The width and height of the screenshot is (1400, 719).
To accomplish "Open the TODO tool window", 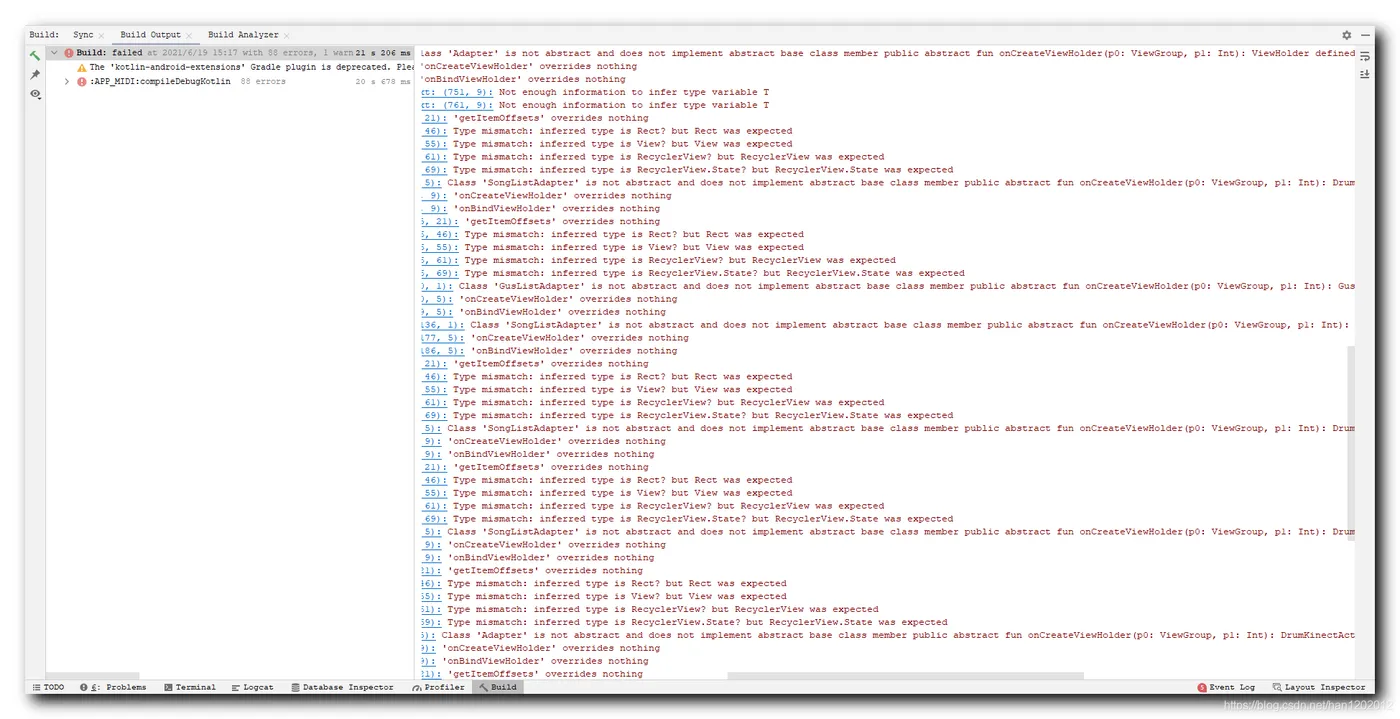I will click(48, 687).
